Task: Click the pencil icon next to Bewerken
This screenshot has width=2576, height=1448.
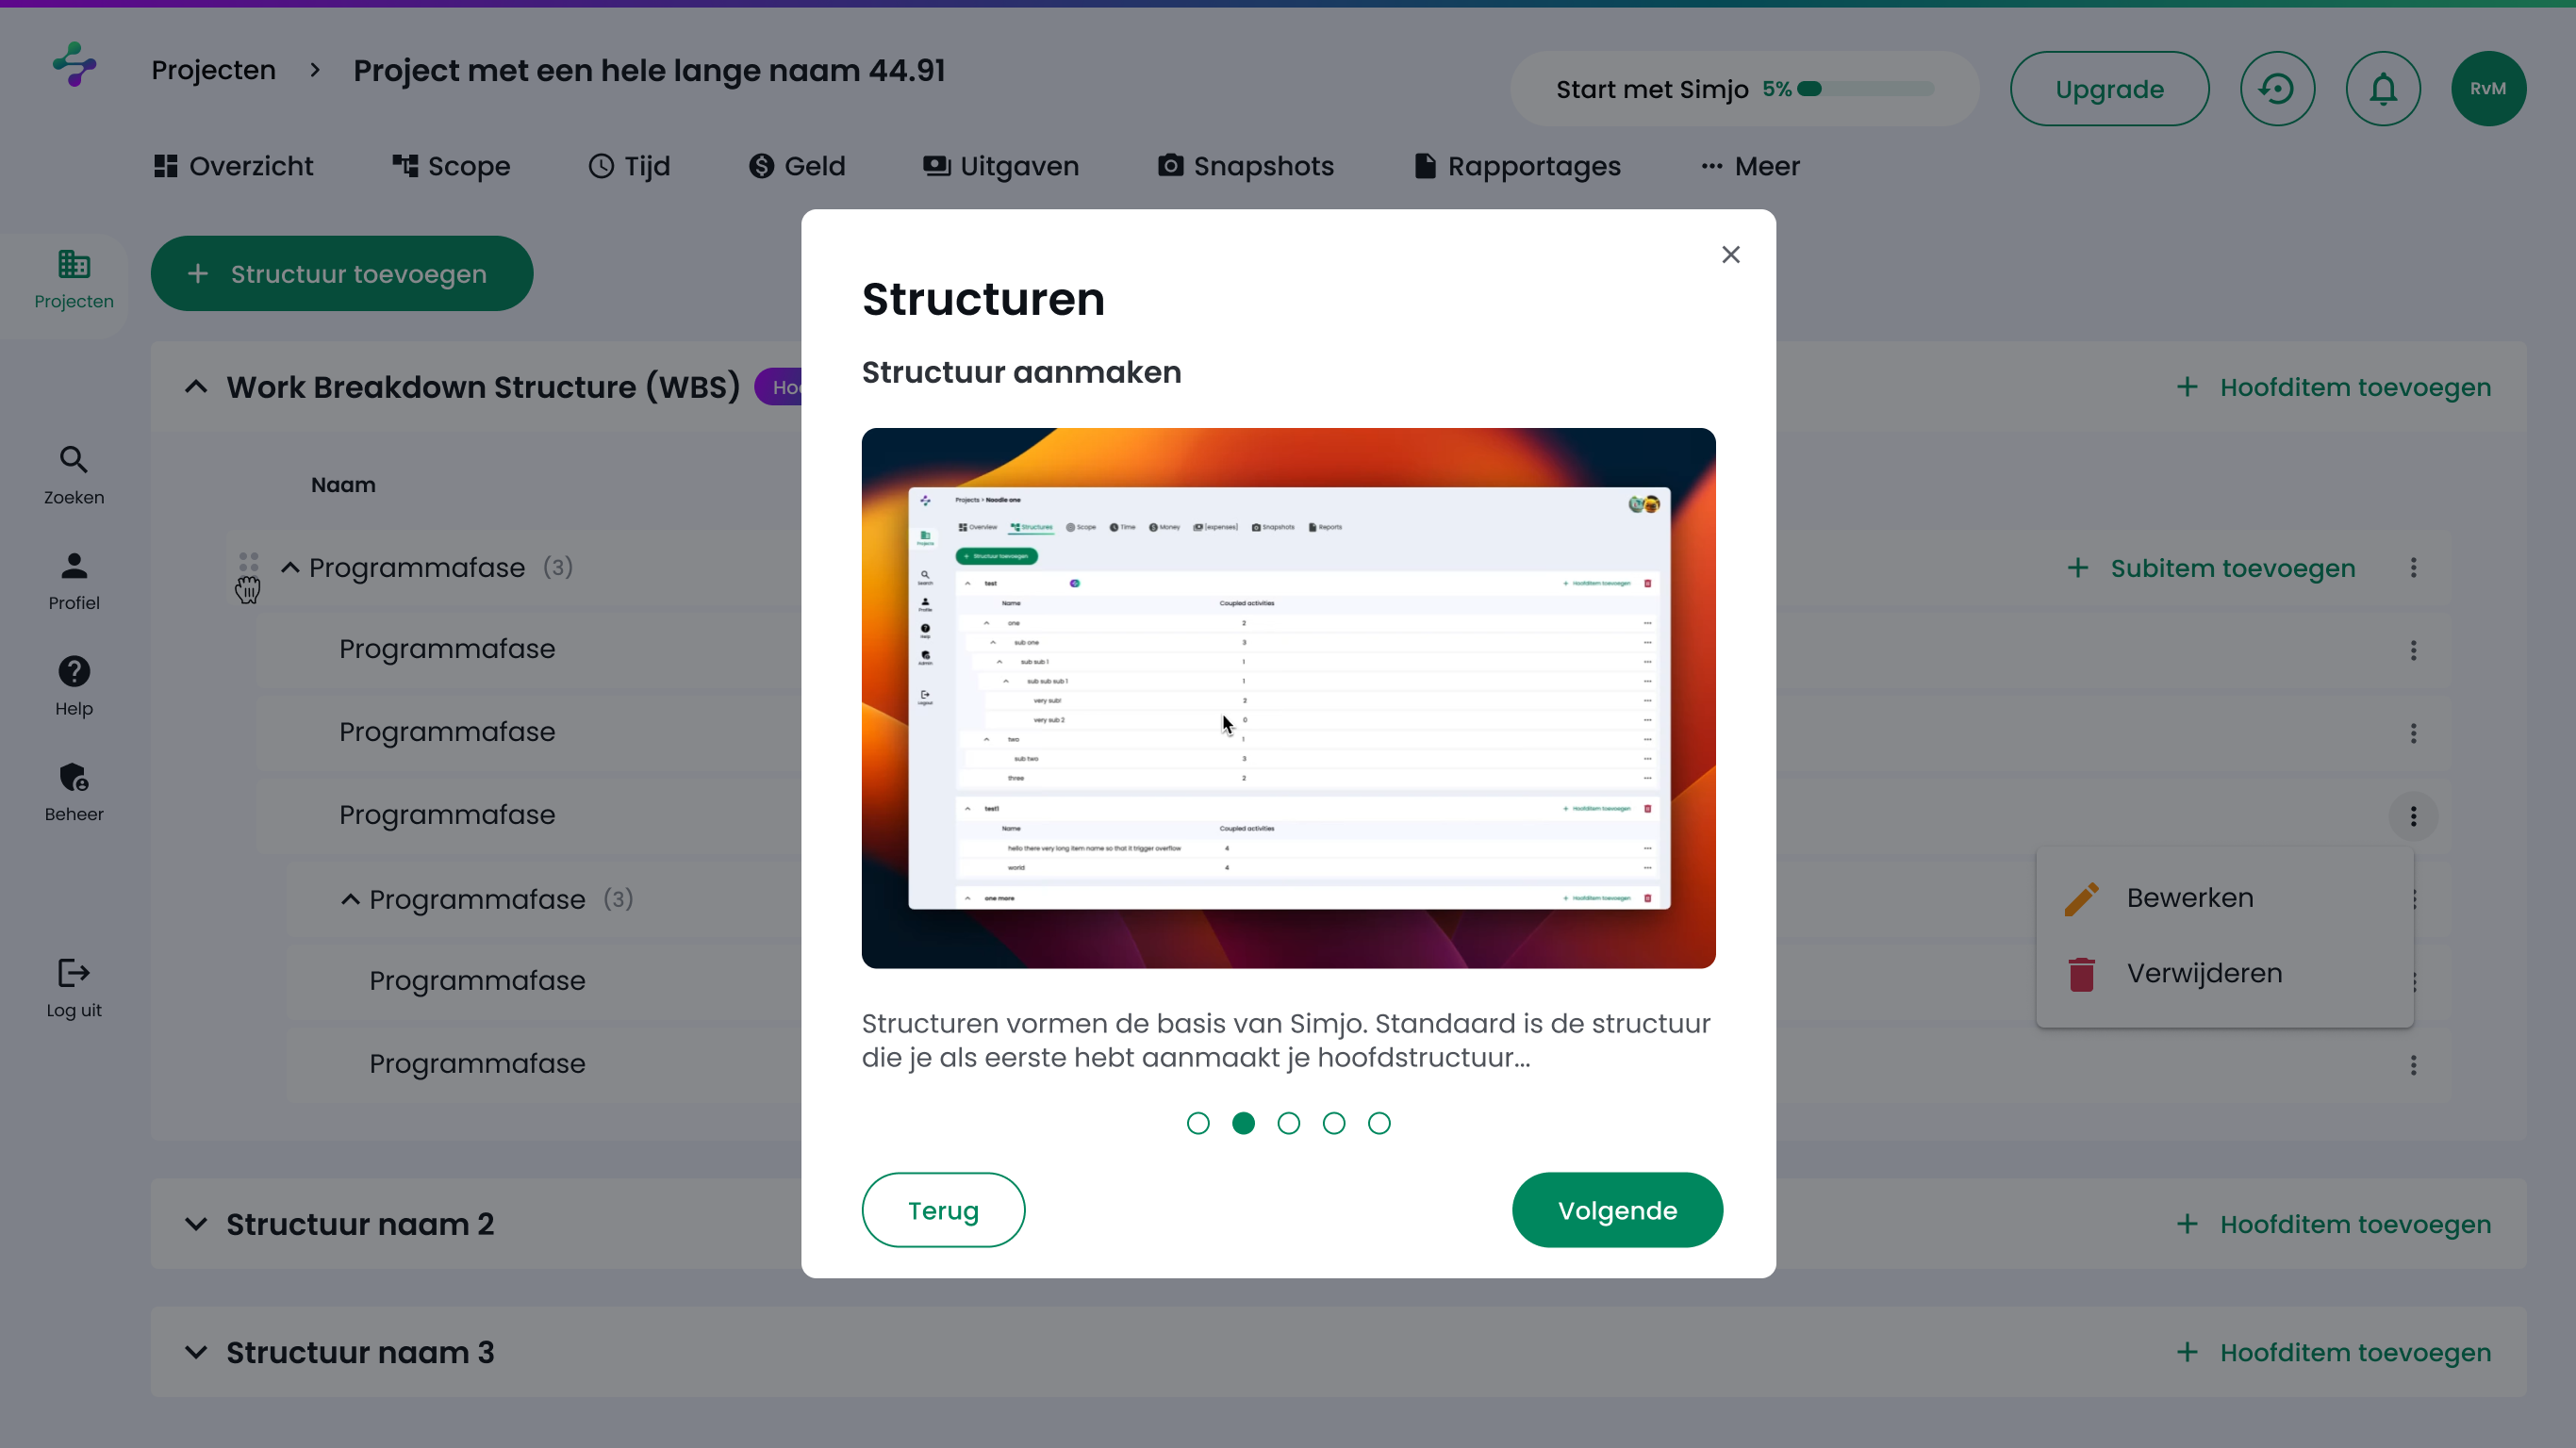Action: click(2081, 898)
